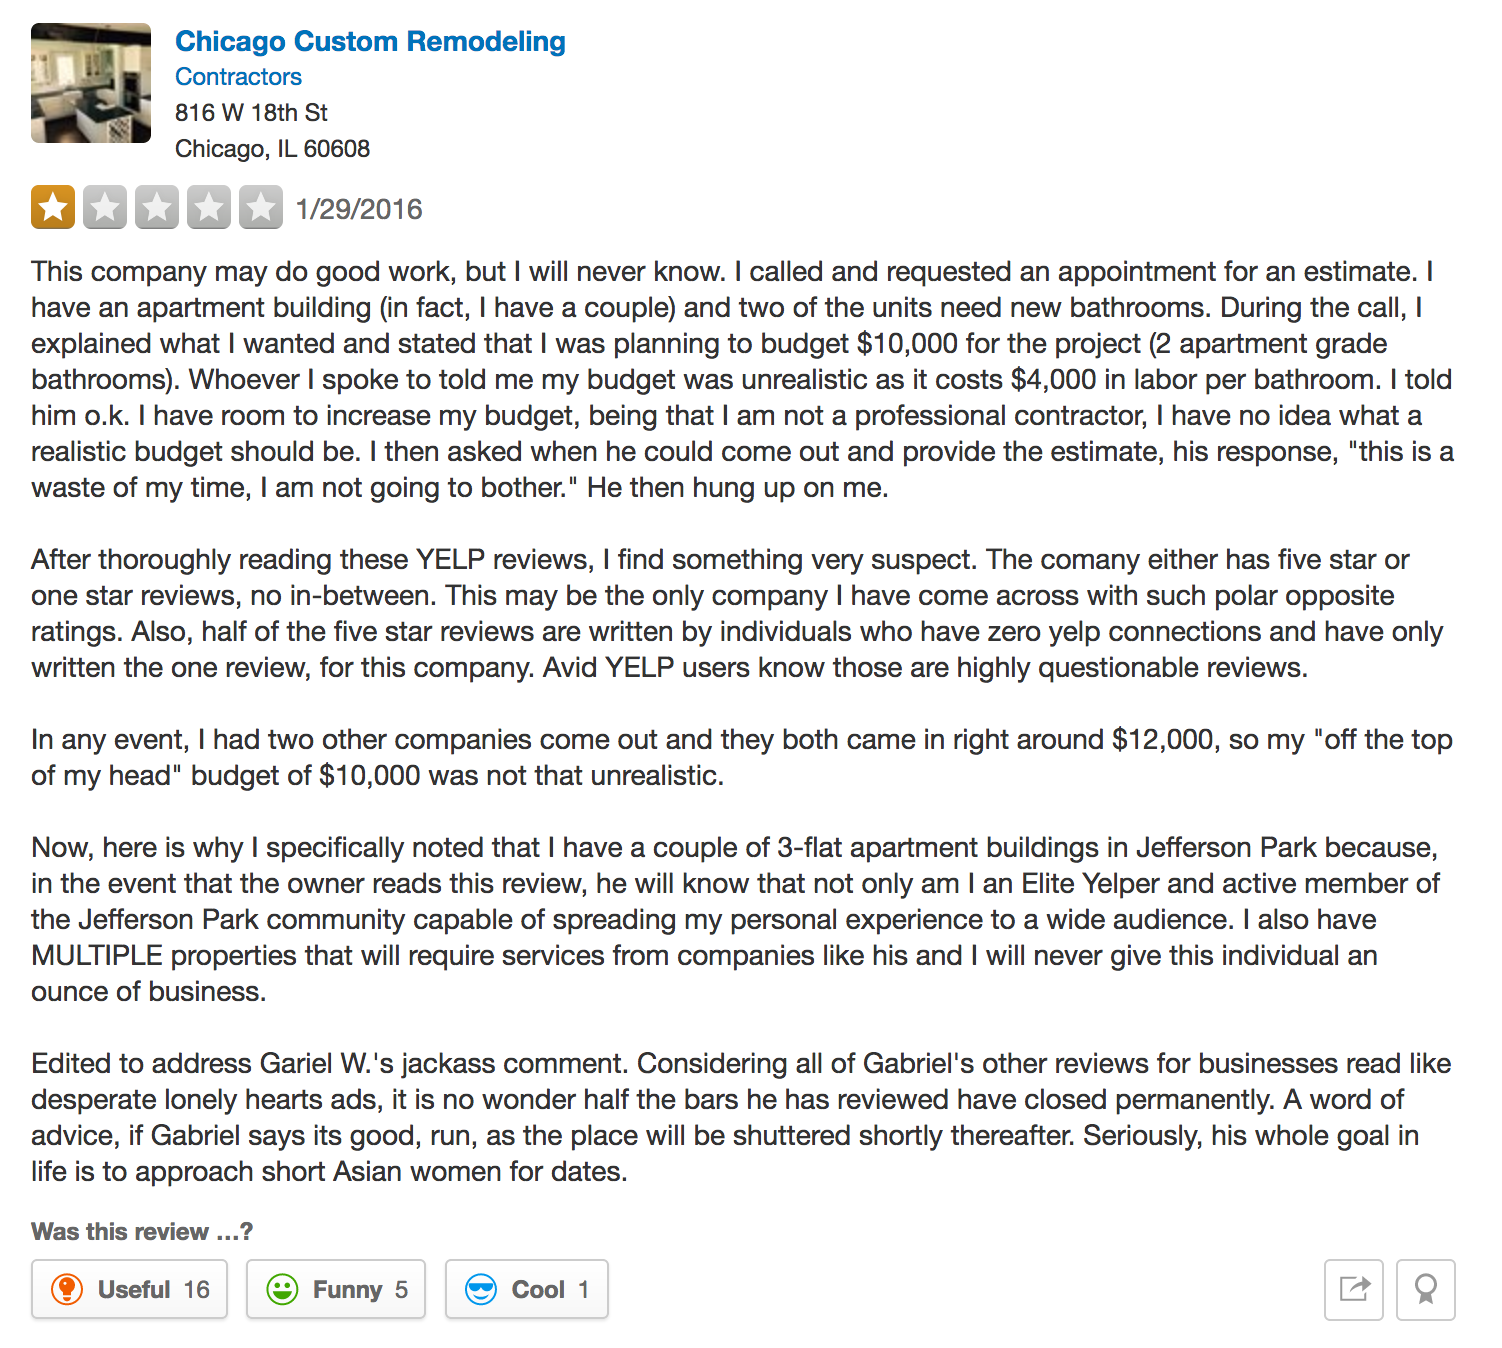Send a compliment via the ribbon icon
Screen dimensions: 1502x1348
[x=1426, y=1289]
